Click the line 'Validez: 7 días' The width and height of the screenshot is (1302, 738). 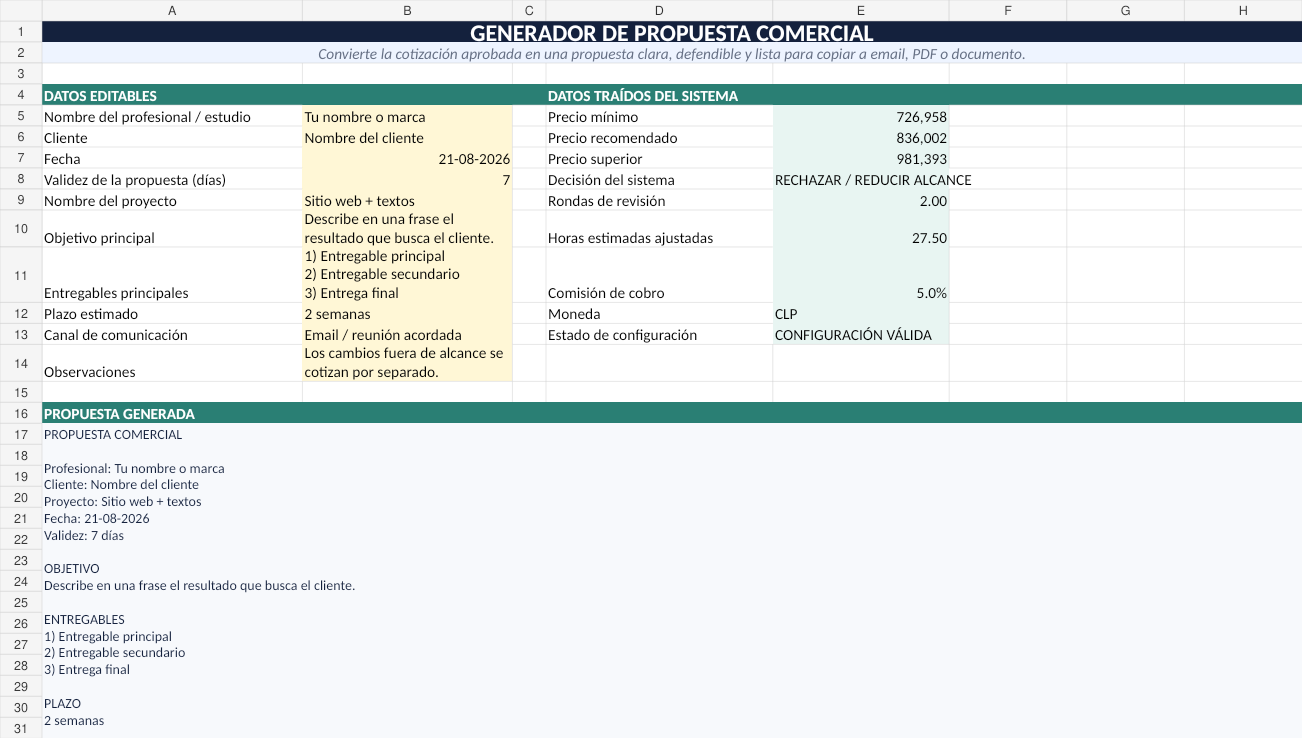[84, 536]
